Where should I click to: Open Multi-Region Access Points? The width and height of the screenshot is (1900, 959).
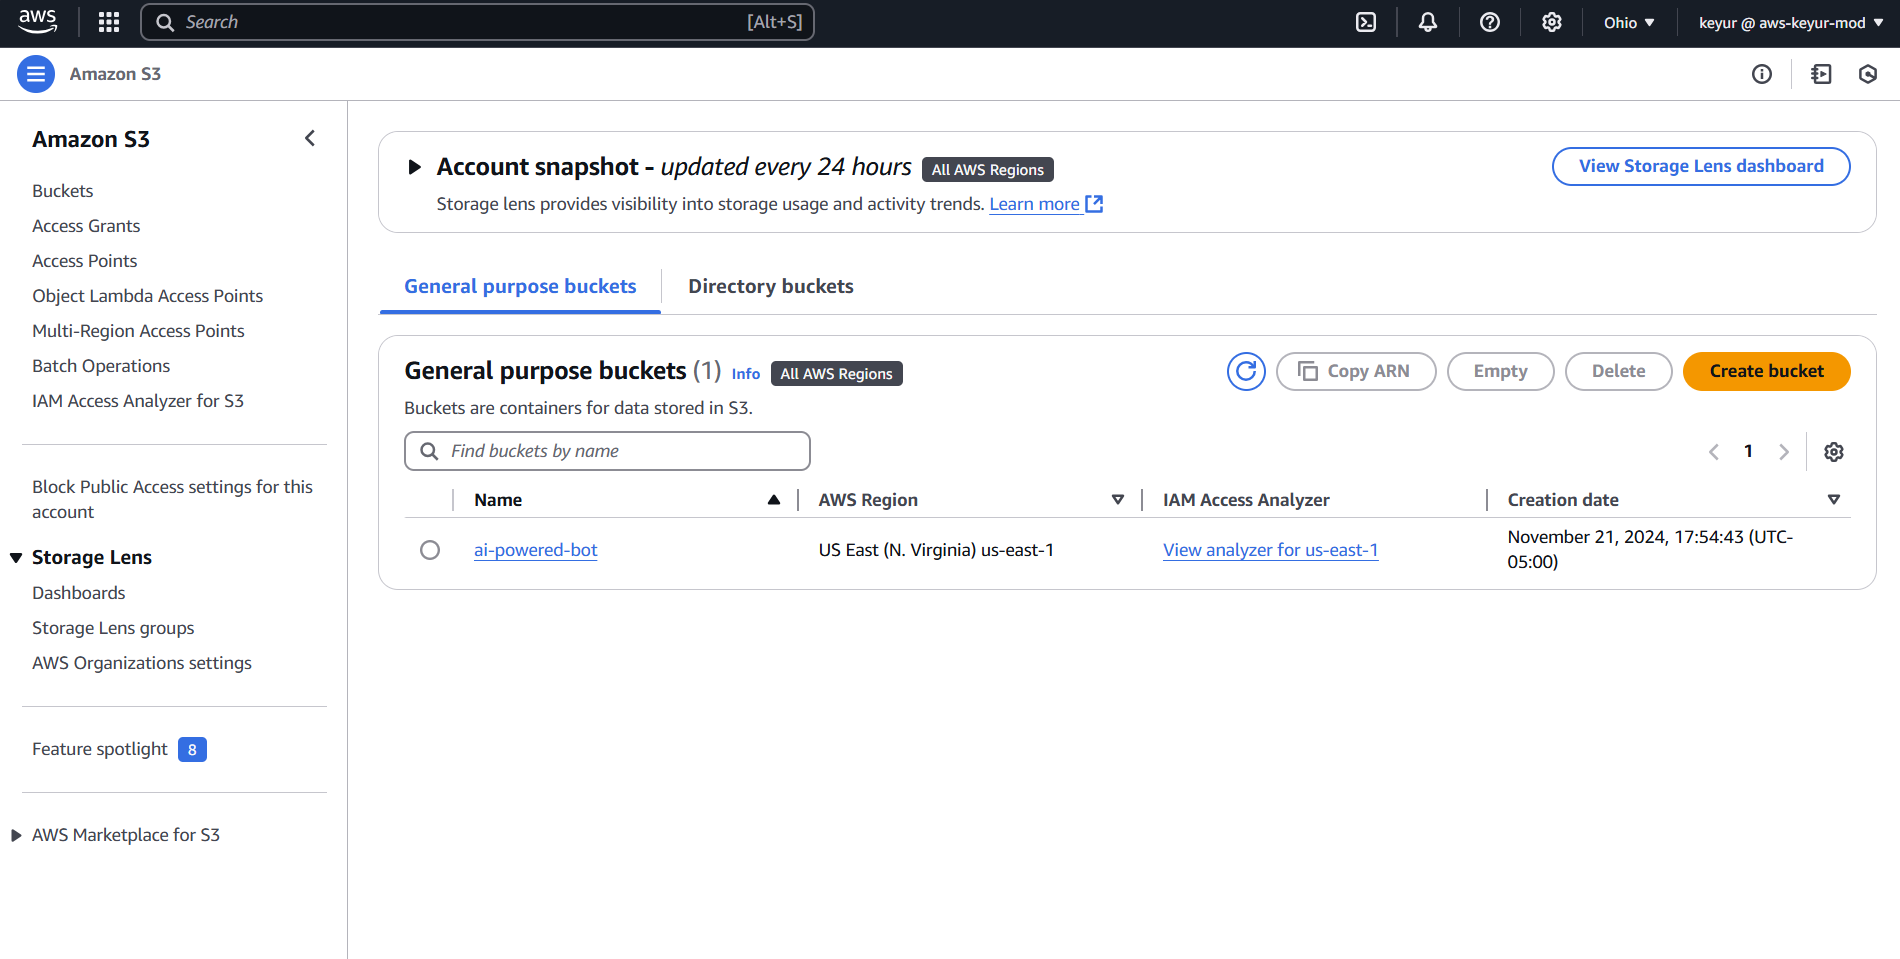[138, 331]
